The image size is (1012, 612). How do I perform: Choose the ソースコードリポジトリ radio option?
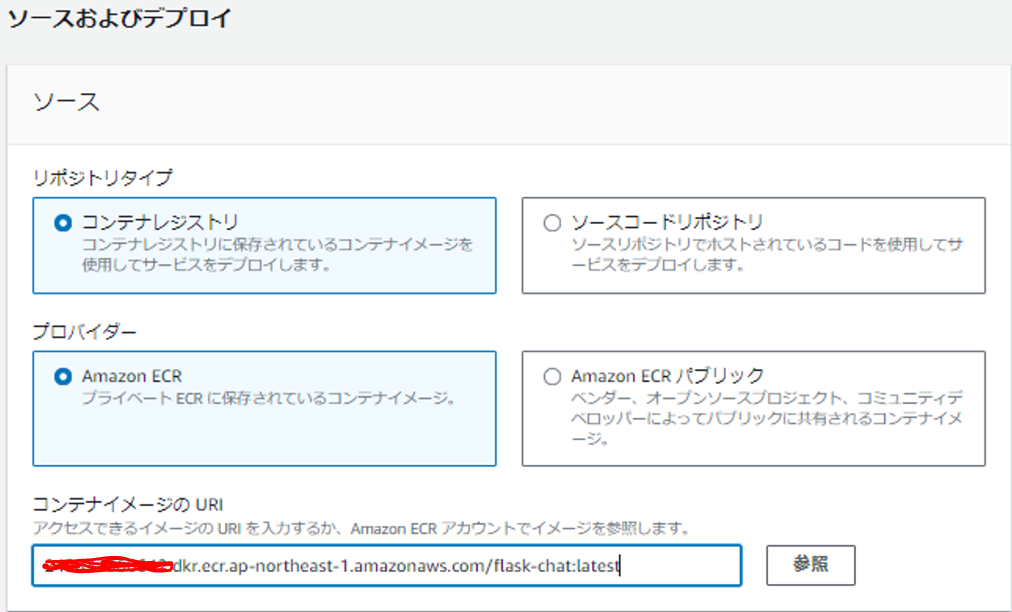[x=552, y=223]
